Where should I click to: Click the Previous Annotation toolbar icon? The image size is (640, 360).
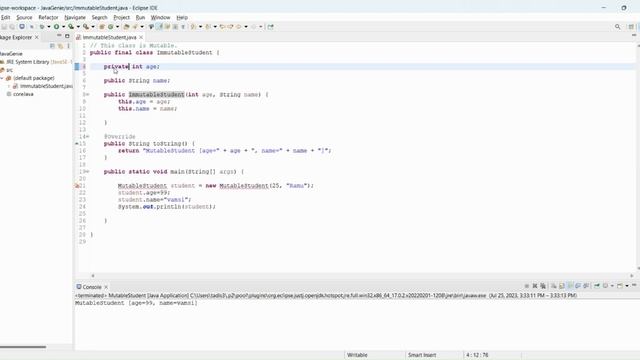coord(208,27)
